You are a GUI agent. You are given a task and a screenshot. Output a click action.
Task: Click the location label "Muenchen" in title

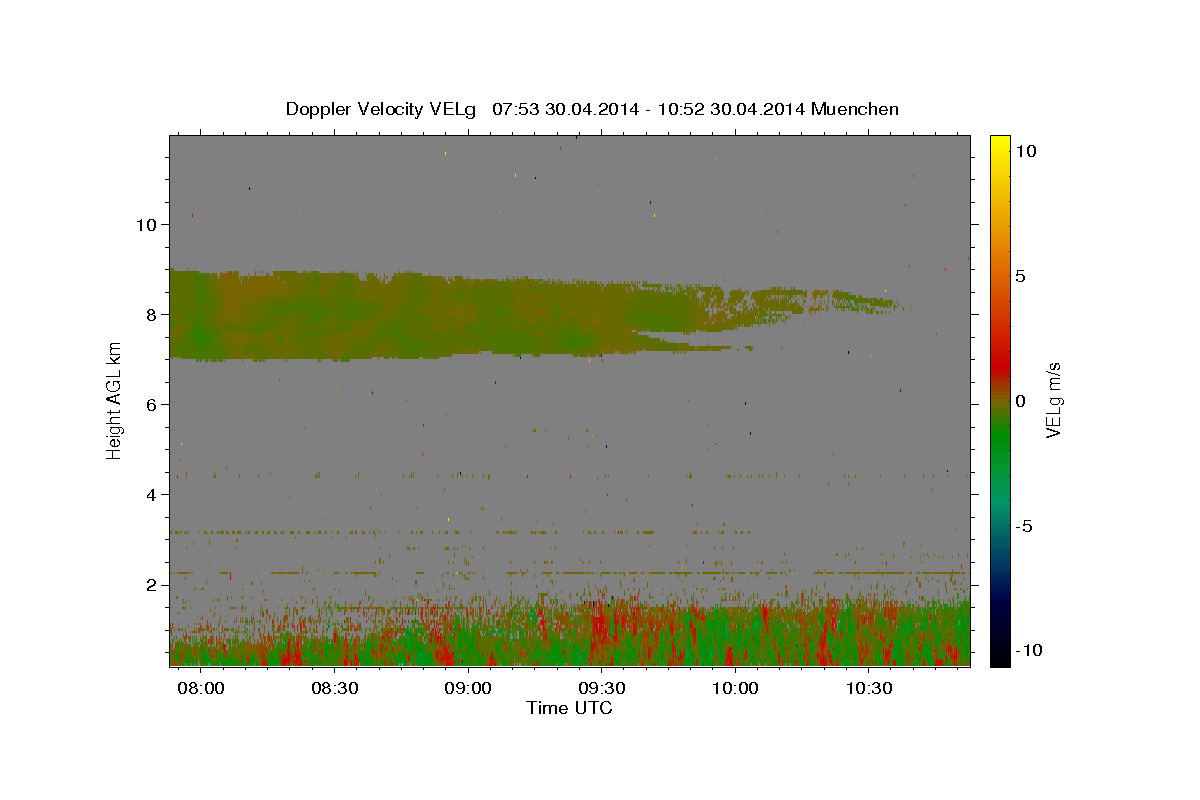pyautogui.click(x=856, y=109)
